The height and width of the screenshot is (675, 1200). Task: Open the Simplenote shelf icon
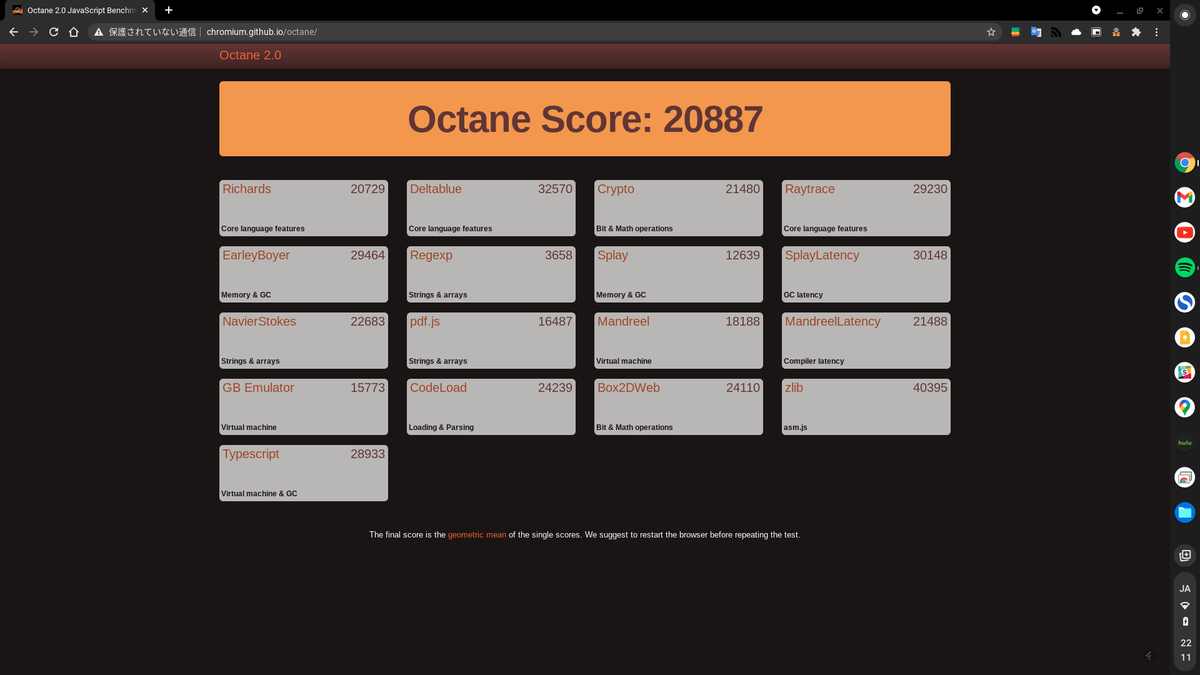tap(1185, 302)
